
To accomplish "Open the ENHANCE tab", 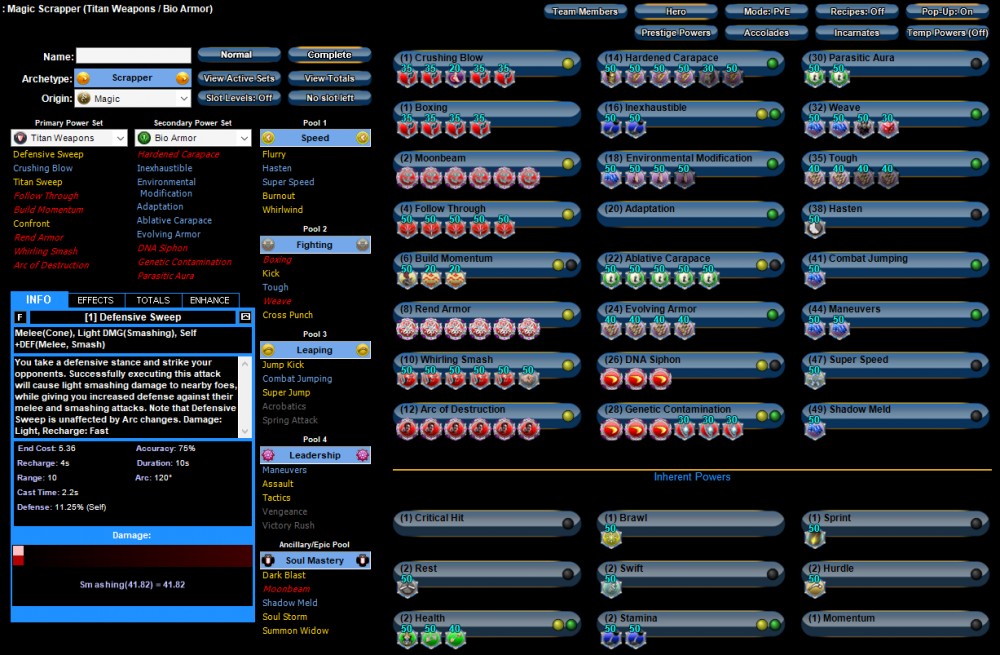I will (x=210, y=300).
